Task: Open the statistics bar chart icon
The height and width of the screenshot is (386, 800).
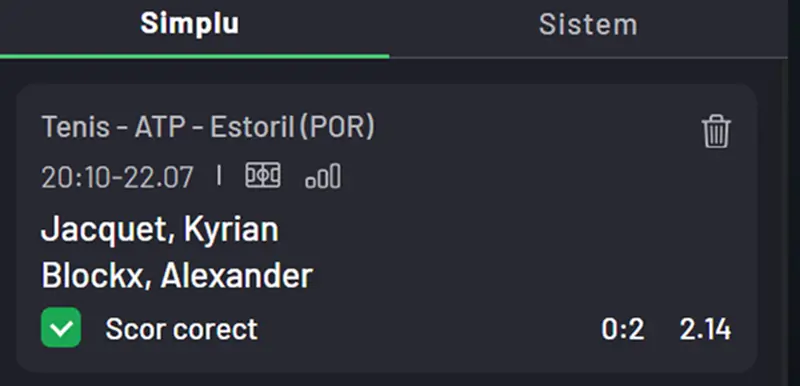Action: pyautogui.click(x=323, y=176)
